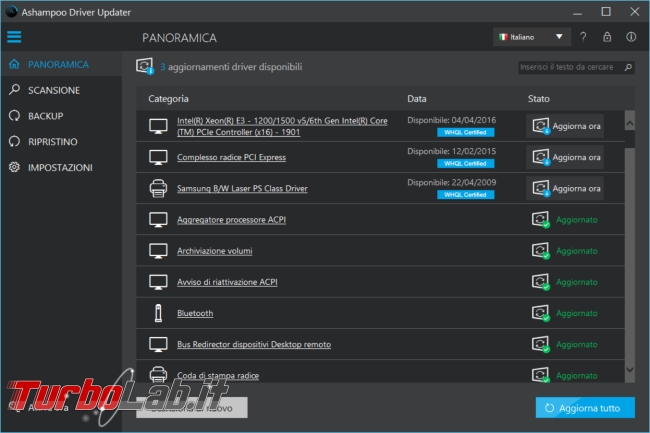This screenshot has height=433, width=650.
Task: Click Aggiorna ora for Samsung Laser driver
Action: tap(565, 188)
